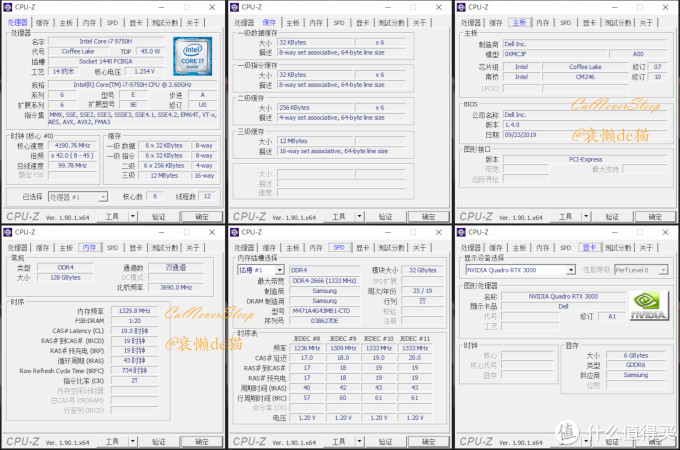Expand the 工具 arrow in the mainboard window
Image resolution: width=680 pixels, height=450 pixels.
click(586, 216)
